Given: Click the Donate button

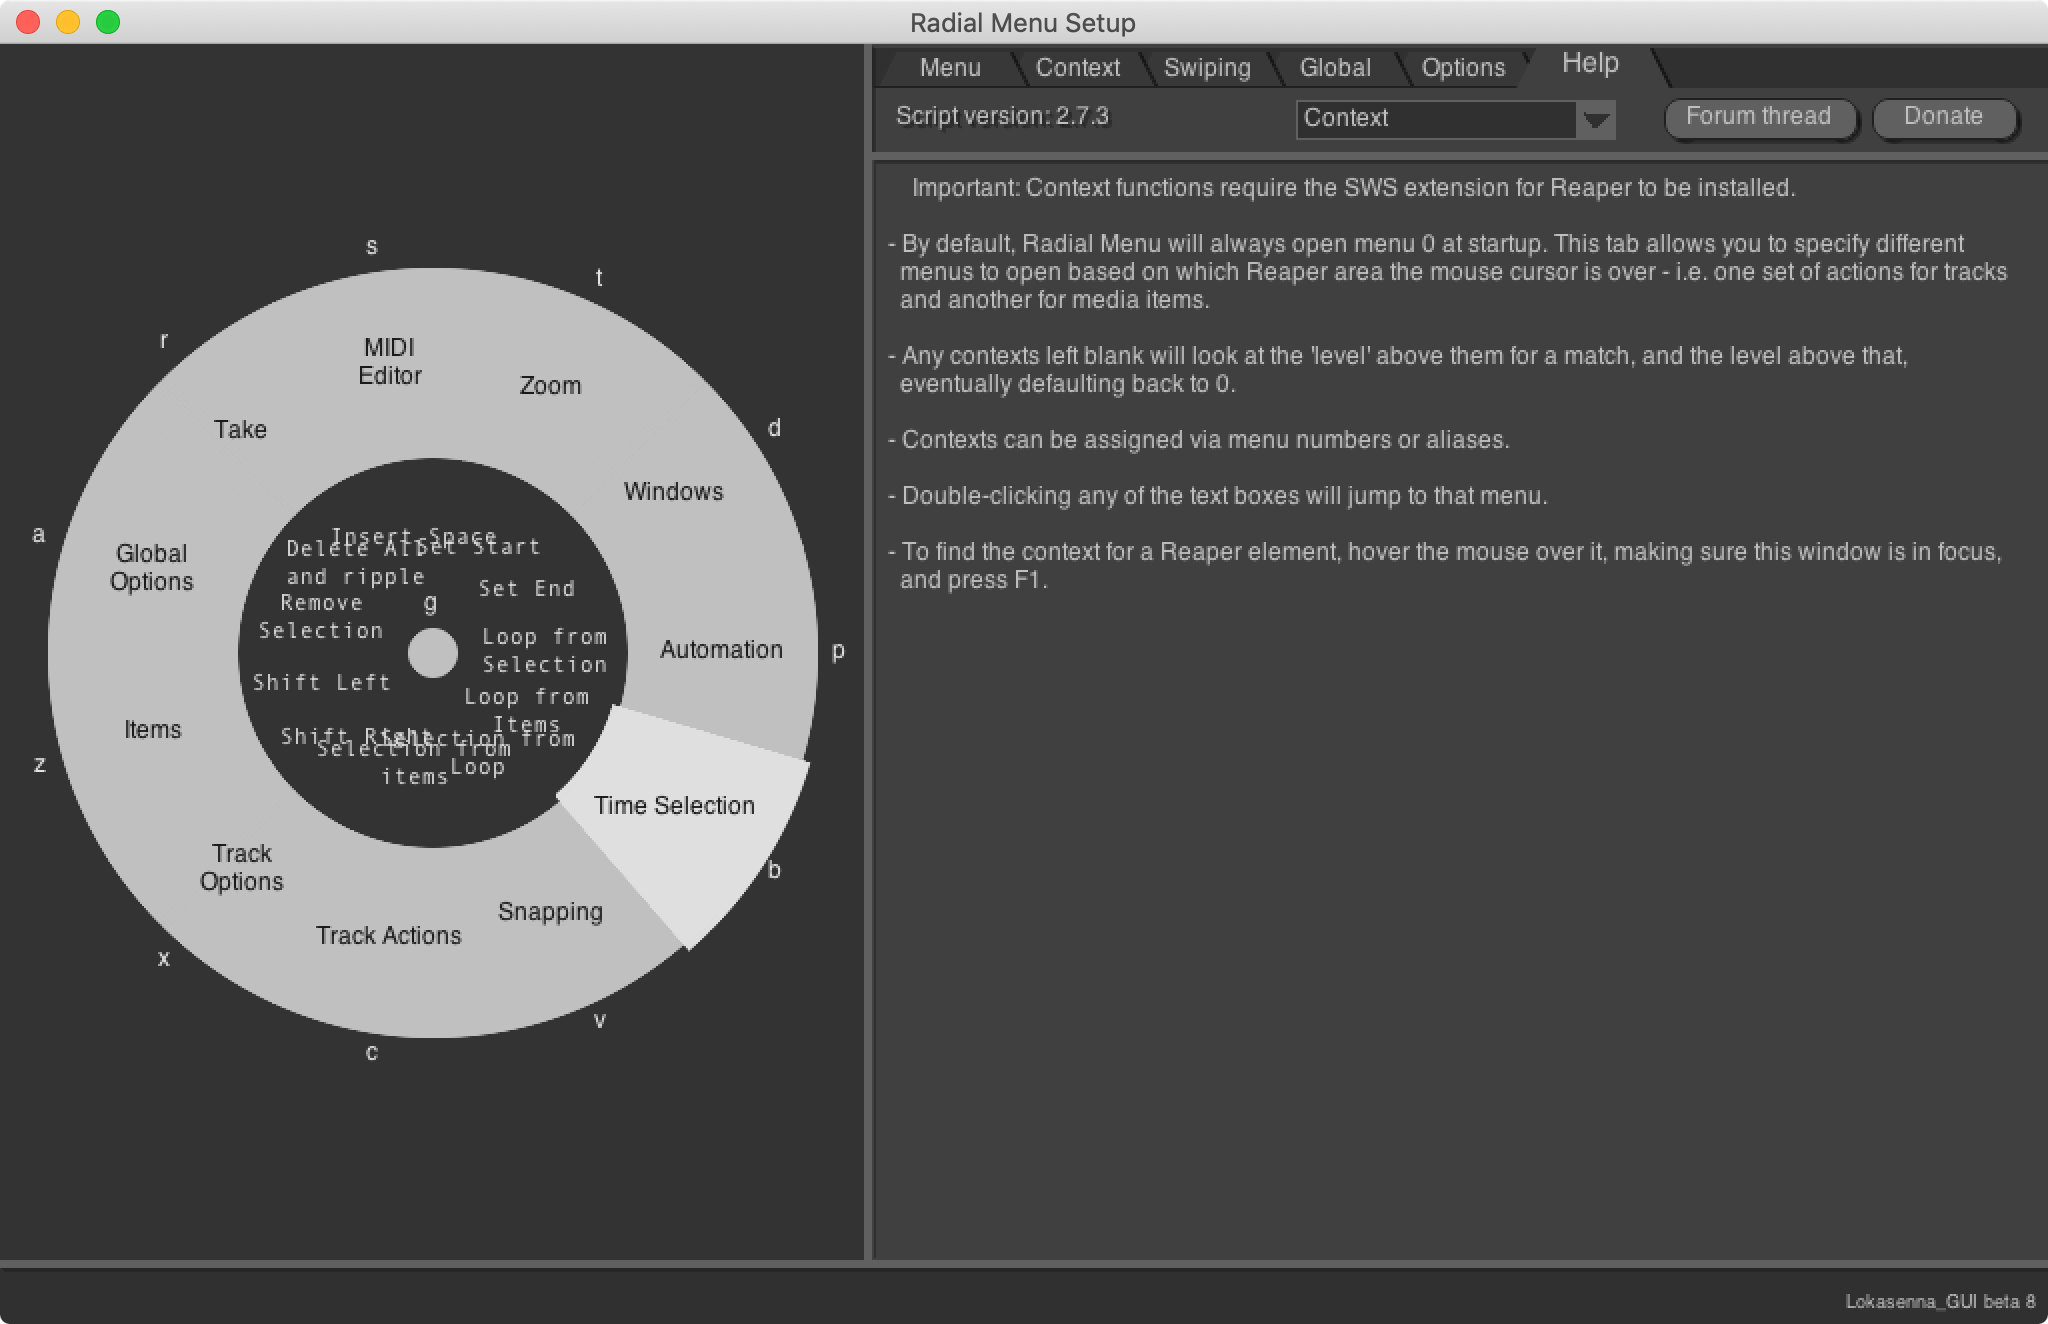Looking at the screenshot, I should coord(1942,117).
